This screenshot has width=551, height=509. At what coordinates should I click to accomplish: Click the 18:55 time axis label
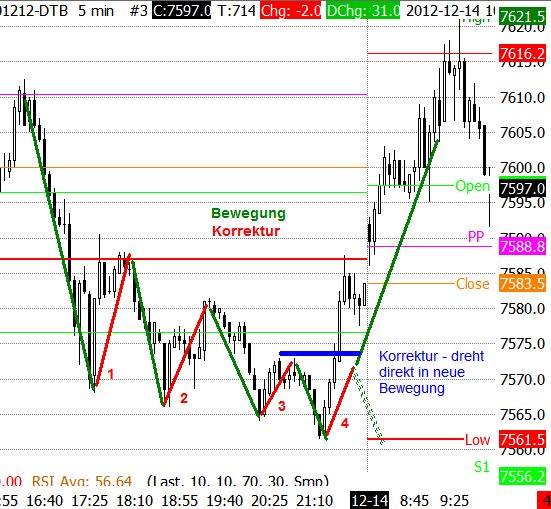pos(180,501)
